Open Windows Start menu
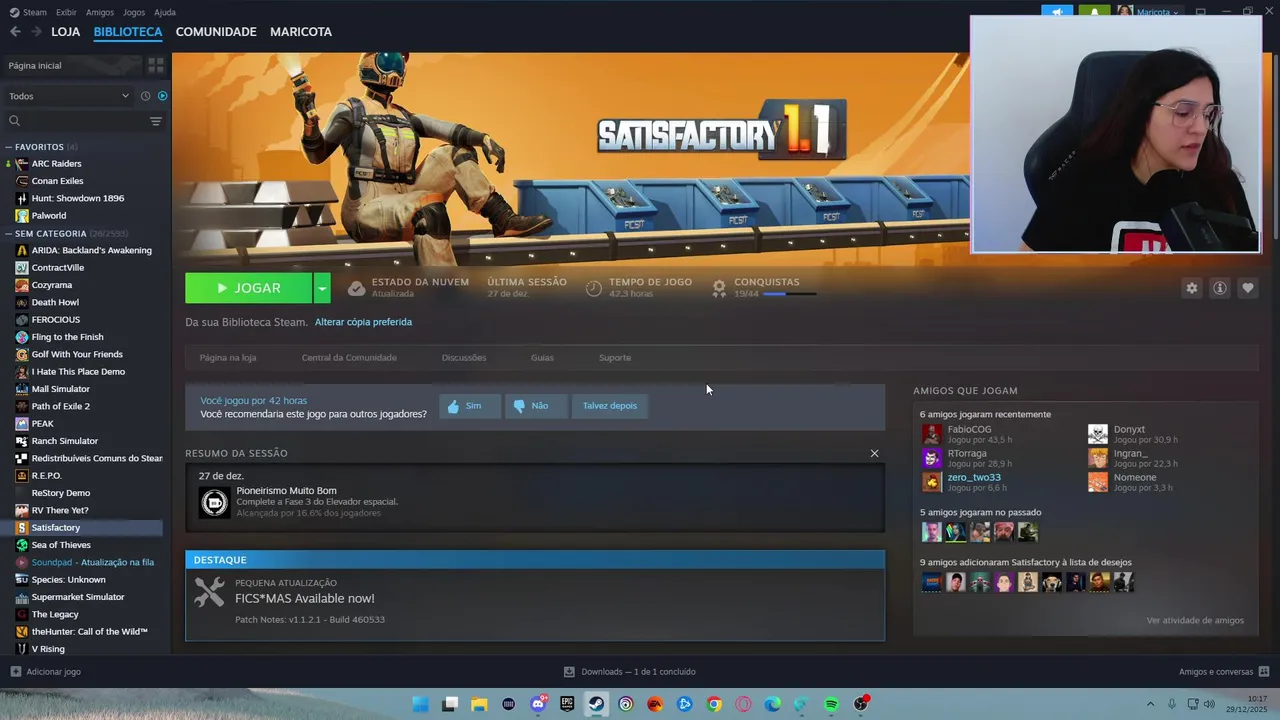1280x720 pixels. click(x=421, y=704)
